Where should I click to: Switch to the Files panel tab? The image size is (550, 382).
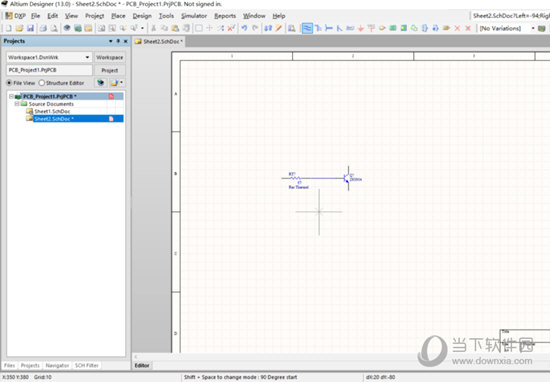[10, 365]
